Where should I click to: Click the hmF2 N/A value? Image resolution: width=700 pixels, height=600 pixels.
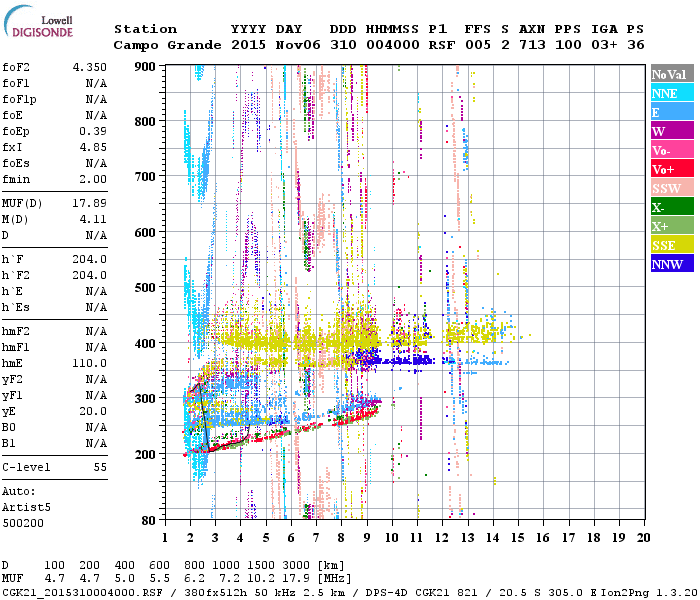tap(96, 331)
